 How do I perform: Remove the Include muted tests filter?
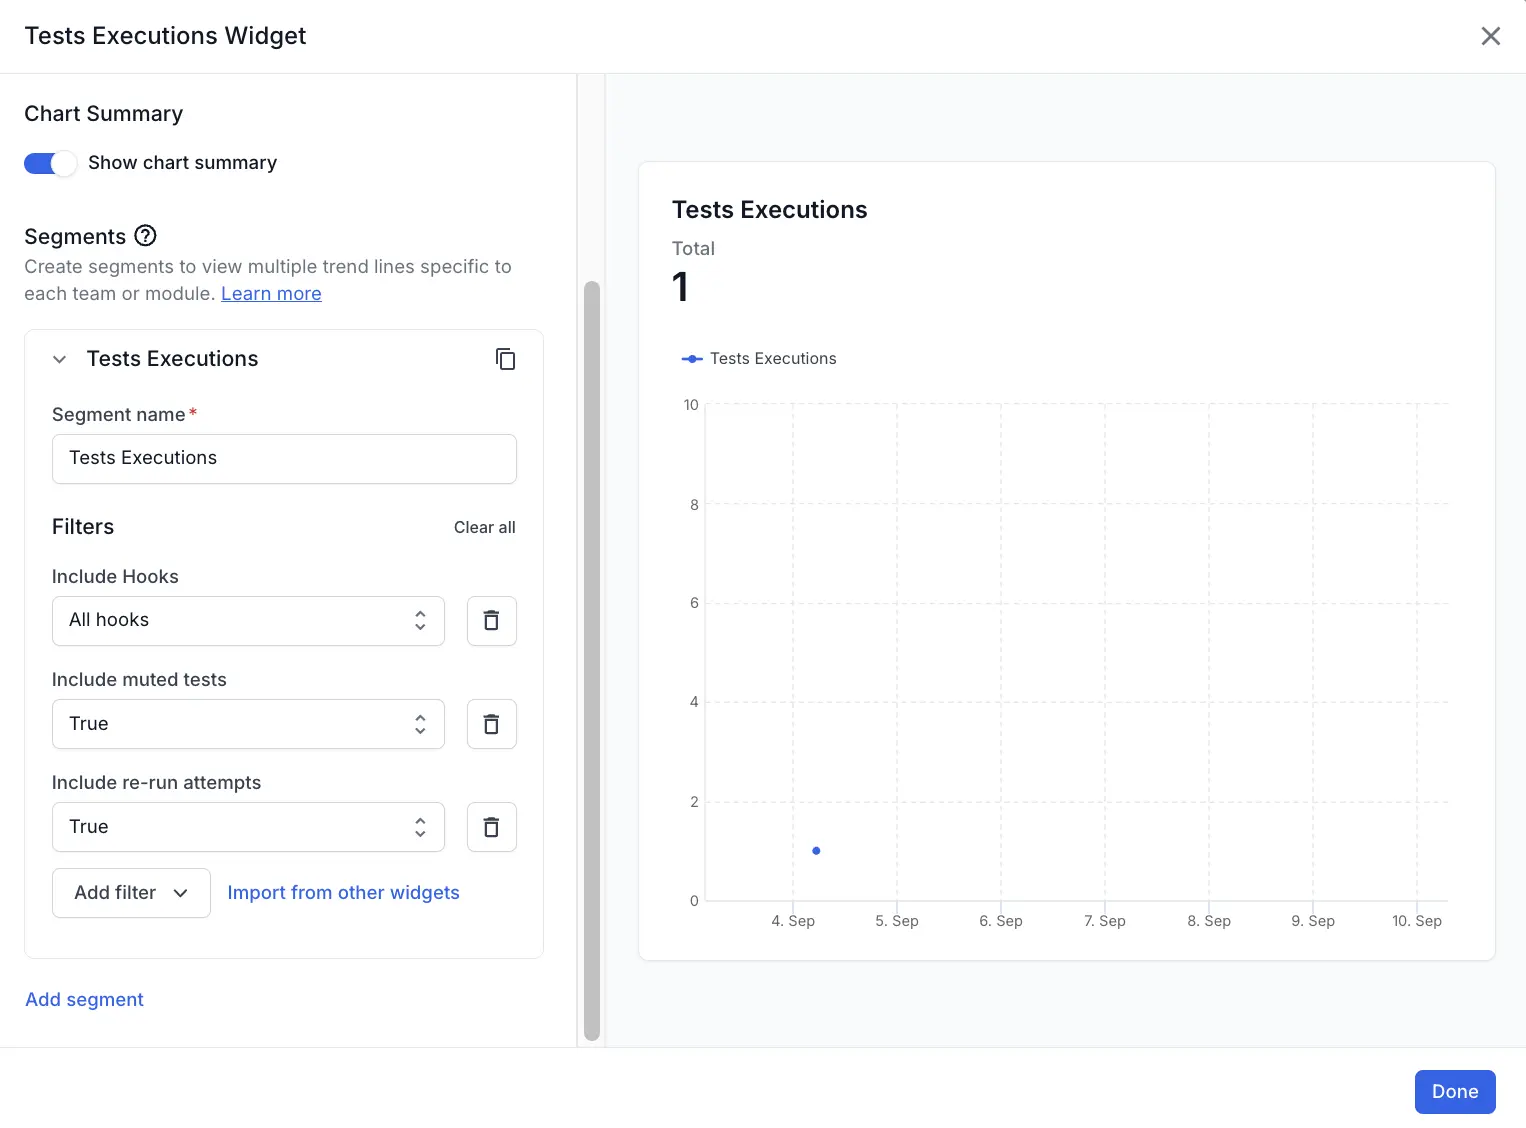[x=491, y=724]
